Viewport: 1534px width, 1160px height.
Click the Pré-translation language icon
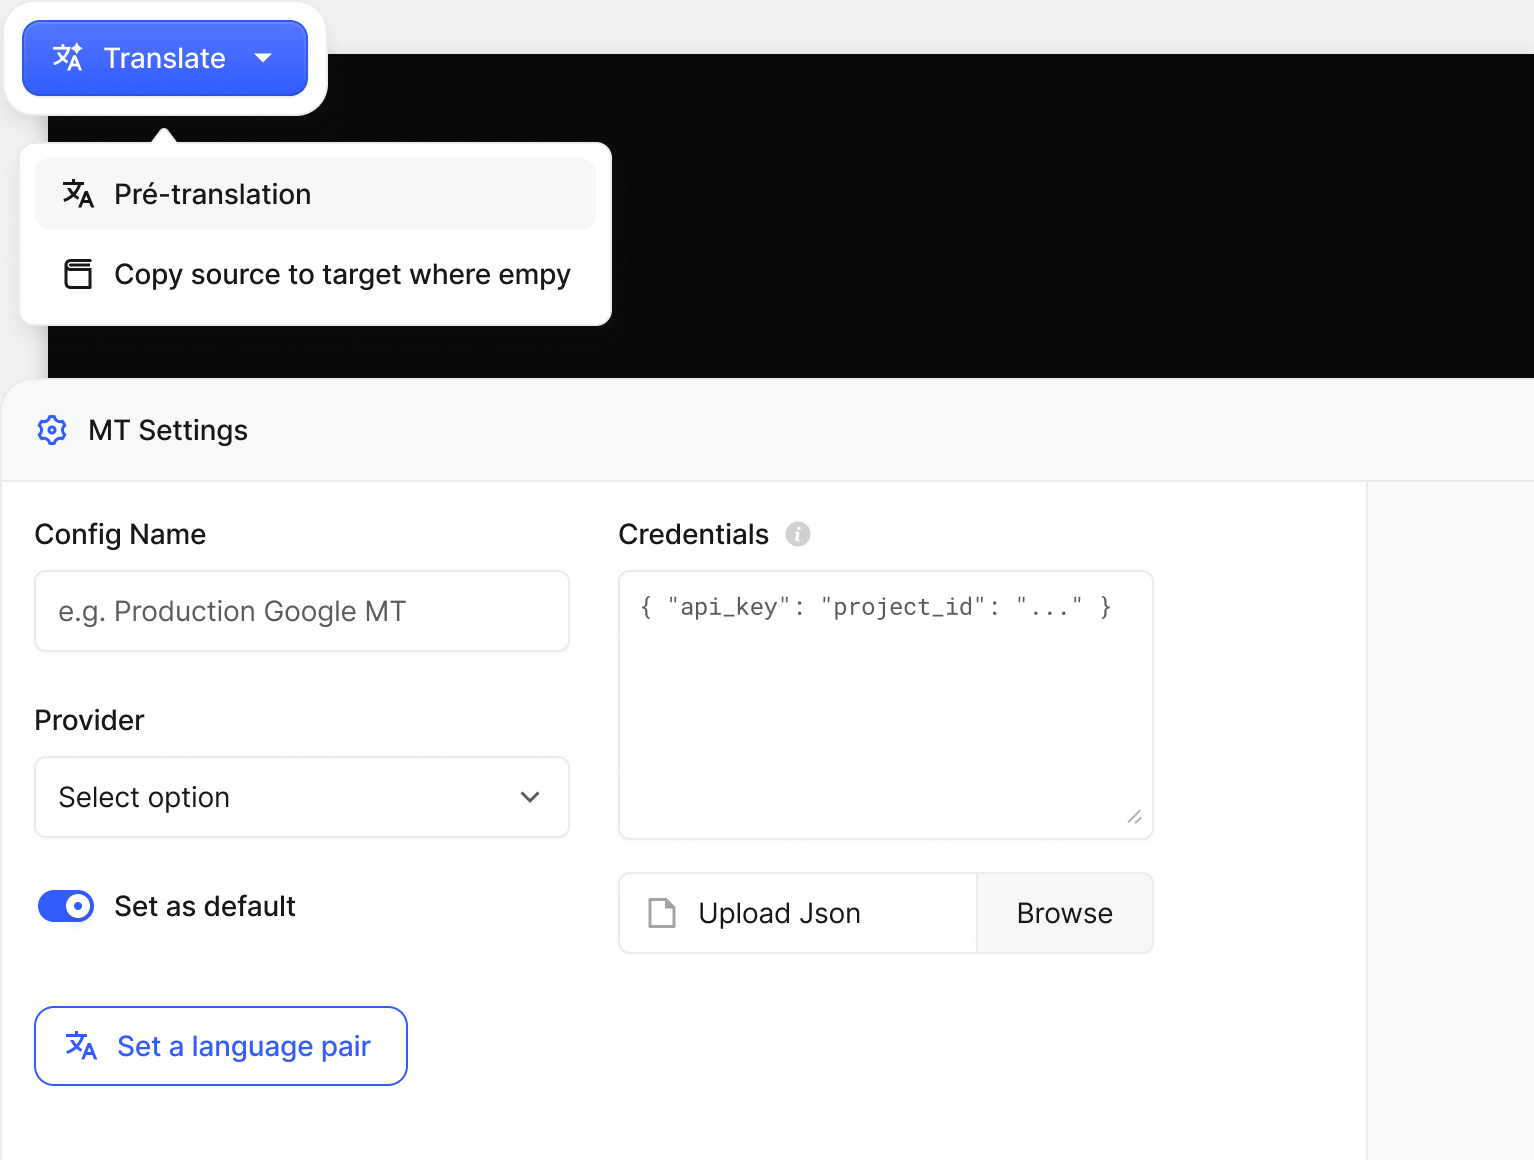point(78,194)
